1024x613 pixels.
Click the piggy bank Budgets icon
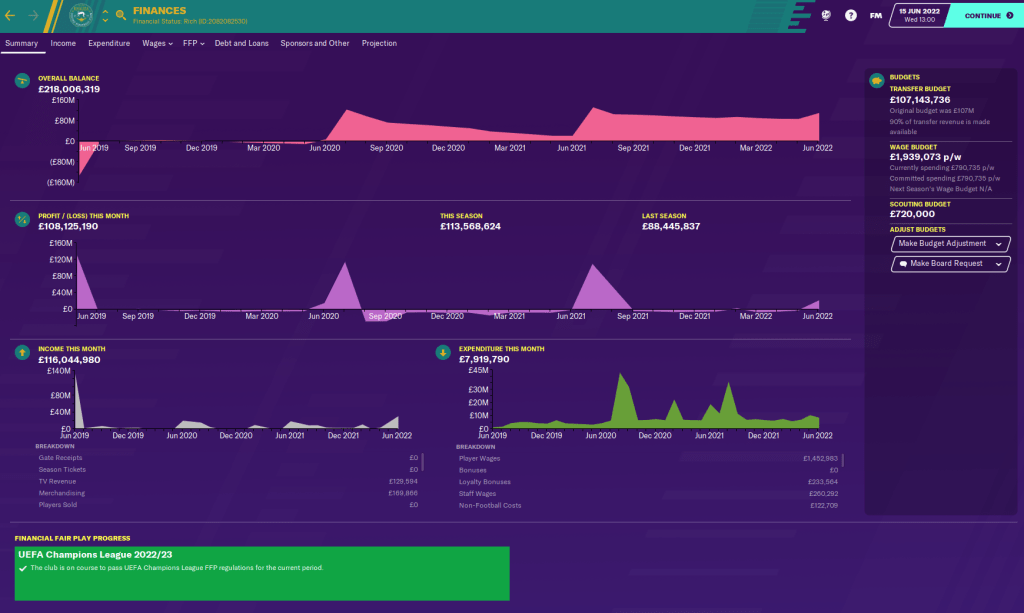pos(876,80)
